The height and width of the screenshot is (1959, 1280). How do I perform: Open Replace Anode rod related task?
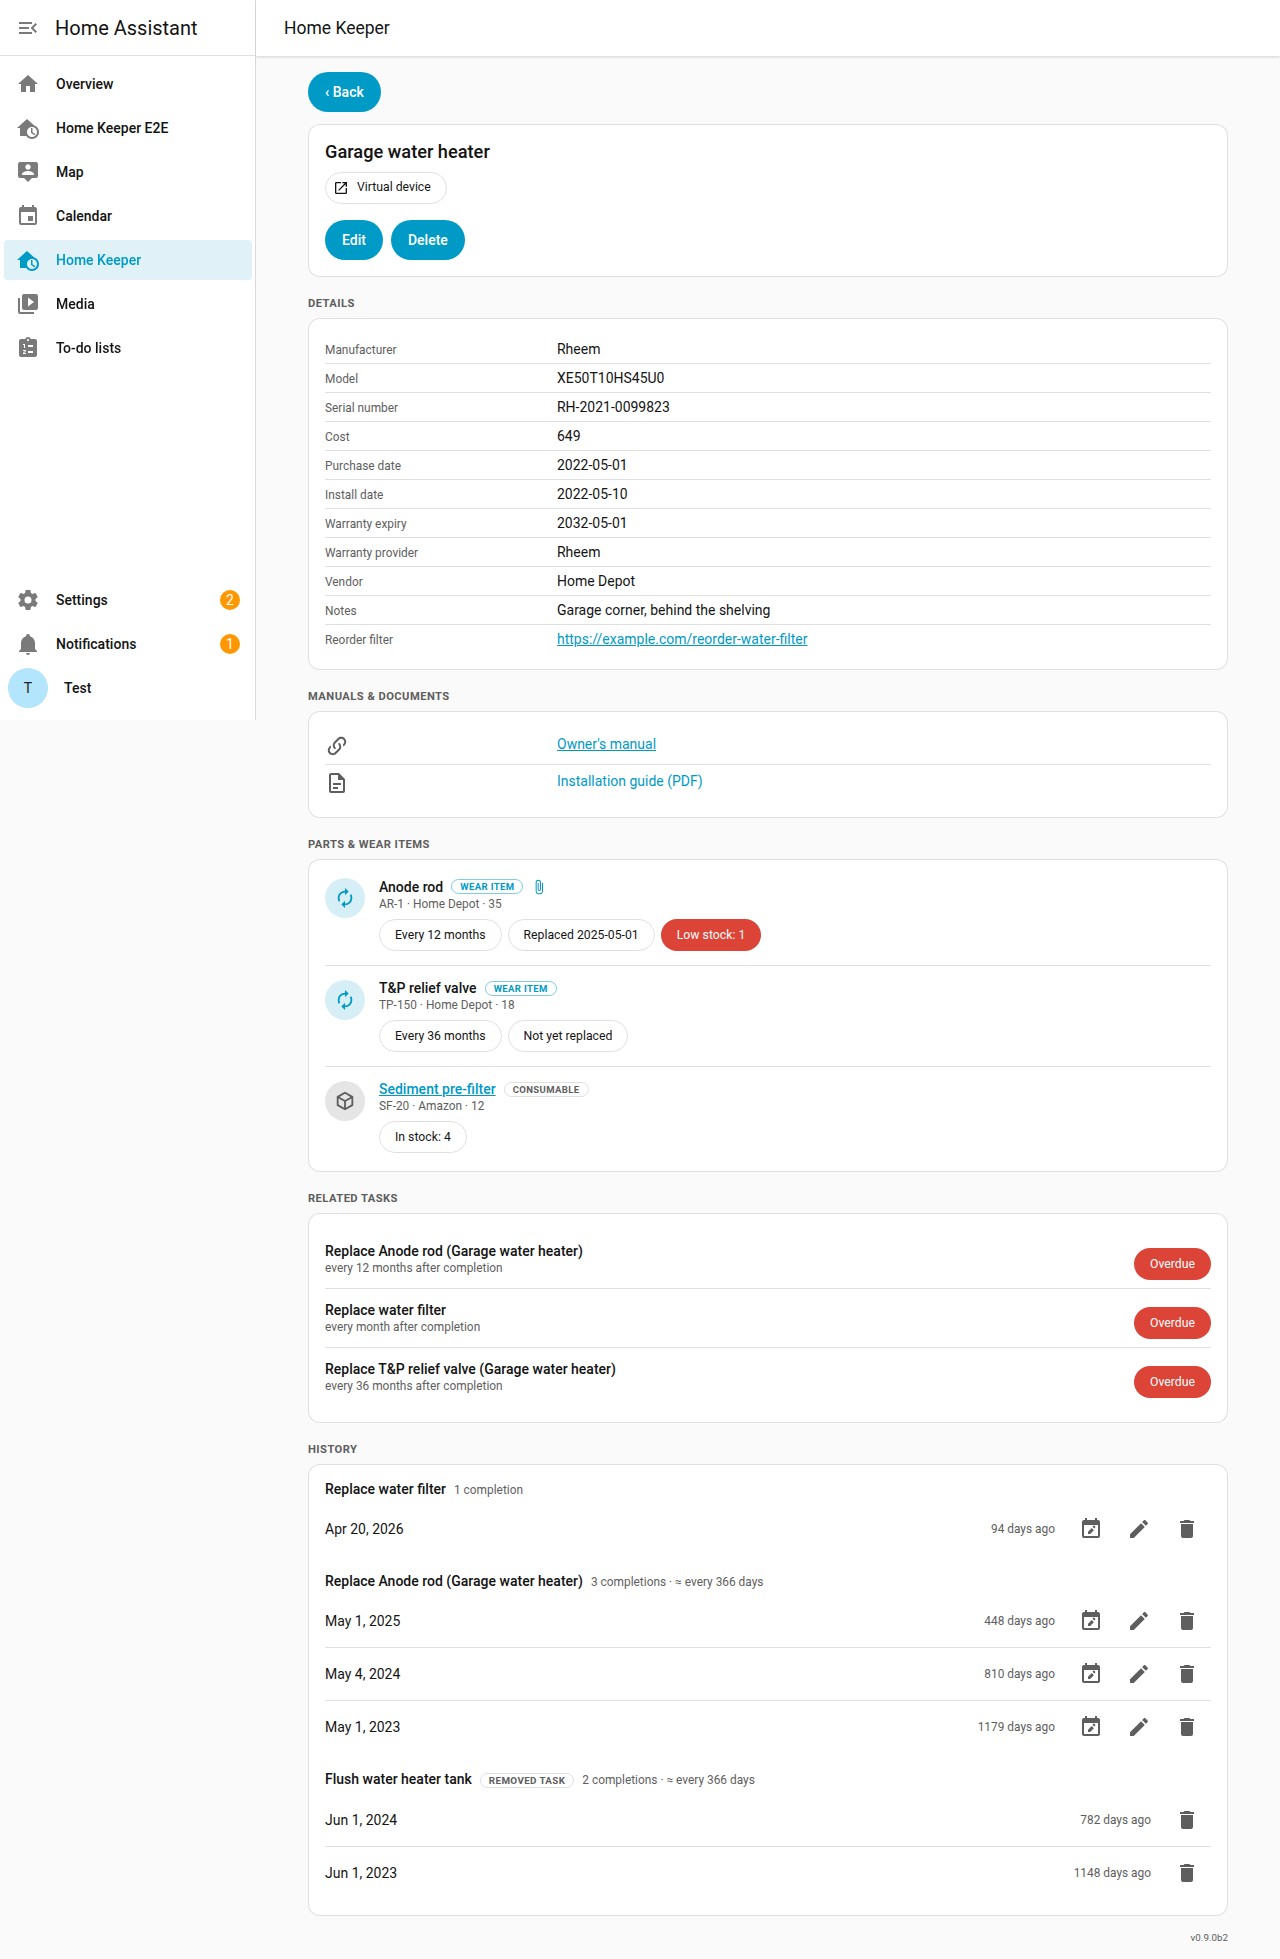click(768, 1259)
